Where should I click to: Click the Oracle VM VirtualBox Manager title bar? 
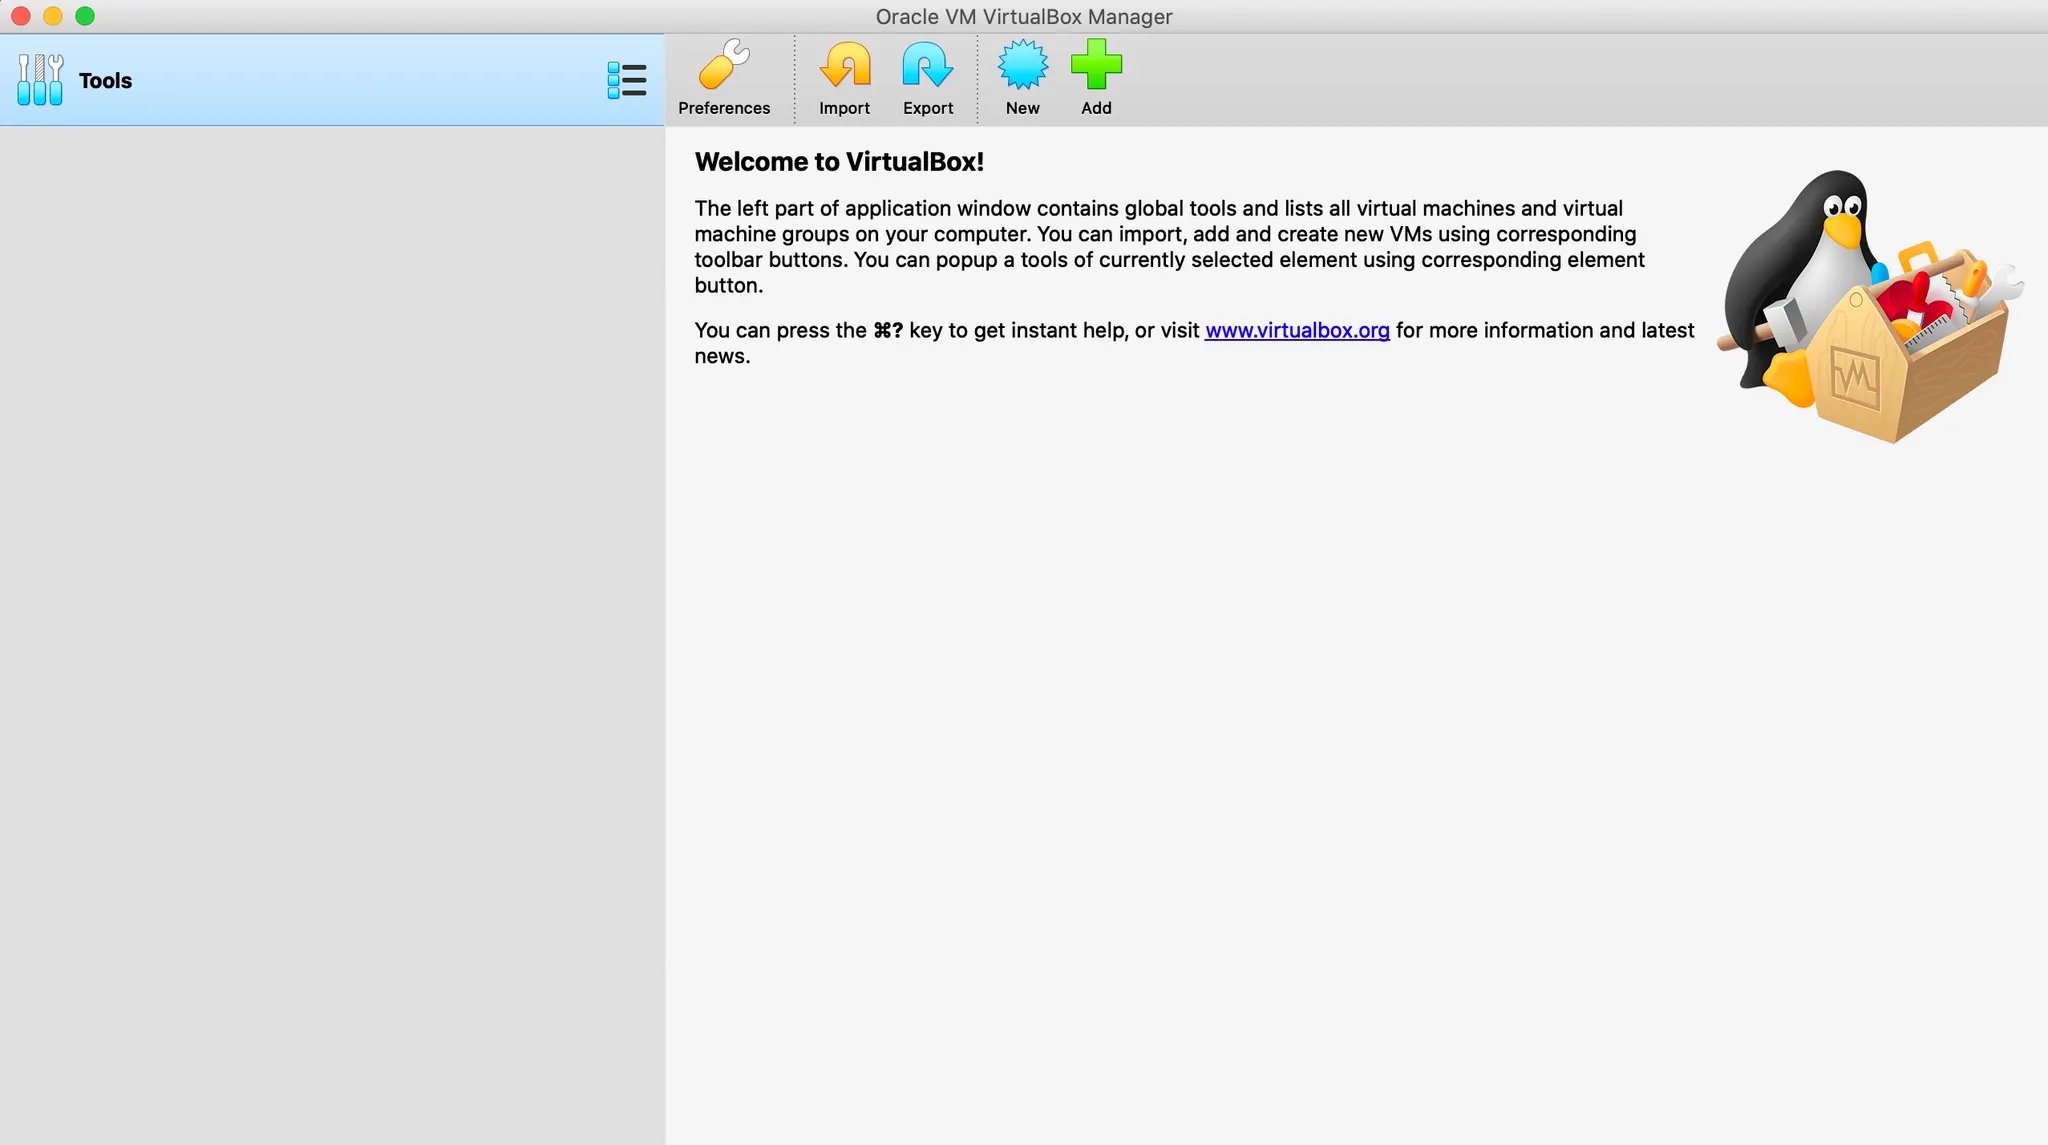coord(1023,17)
